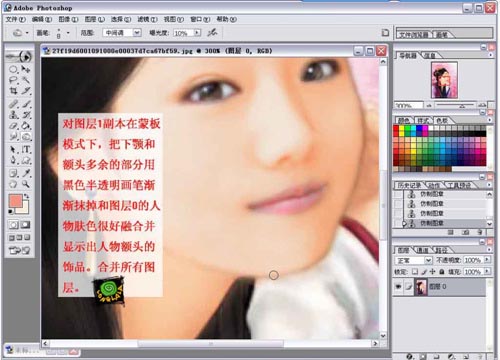500x360 pixels.
Task: Click the 图层 0 layer thumbnail
Action: pyautogui.click(x=421, y=287)
